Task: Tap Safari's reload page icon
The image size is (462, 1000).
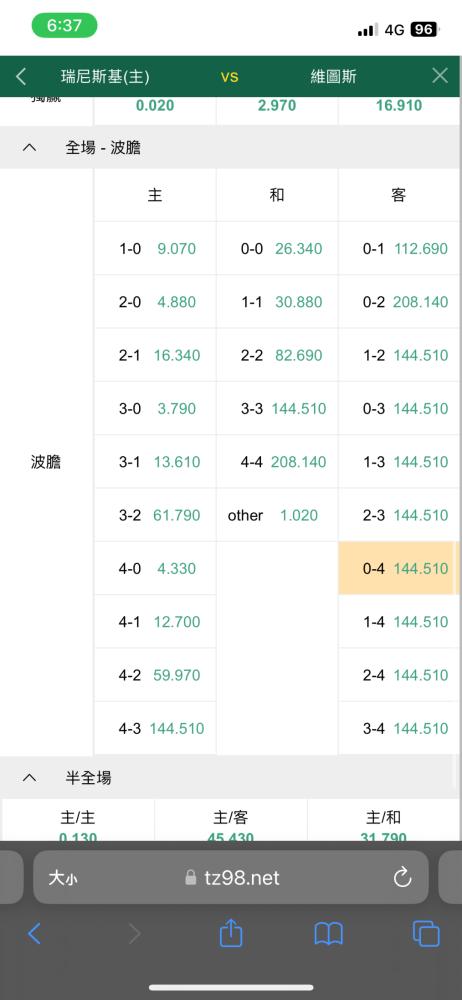Action: (x=402, y=878)
